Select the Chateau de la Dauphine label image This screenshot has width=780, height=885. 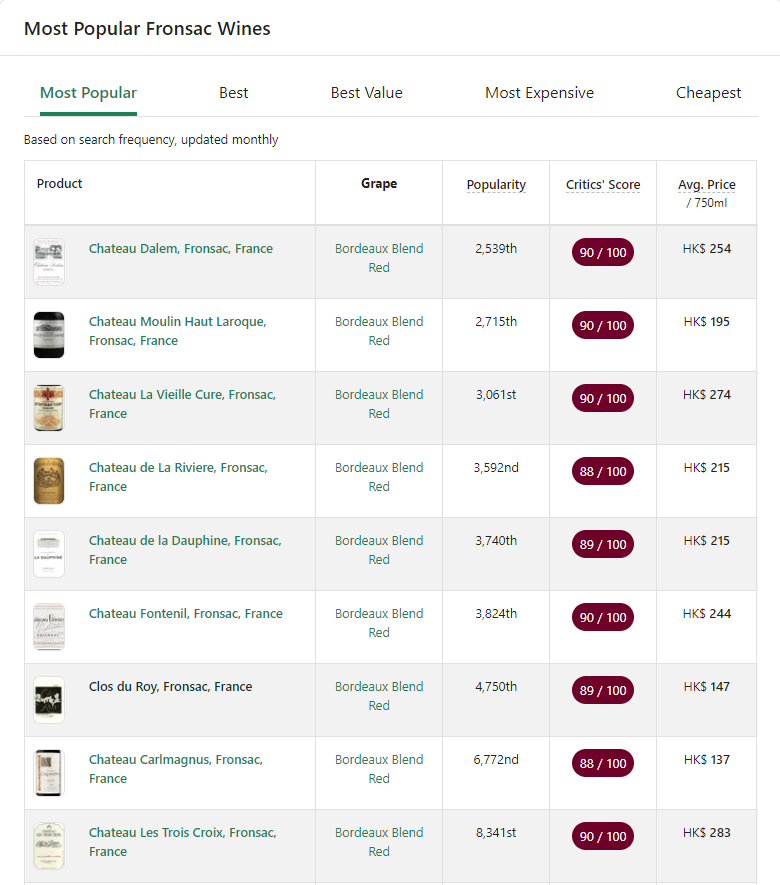click(49, 554)
